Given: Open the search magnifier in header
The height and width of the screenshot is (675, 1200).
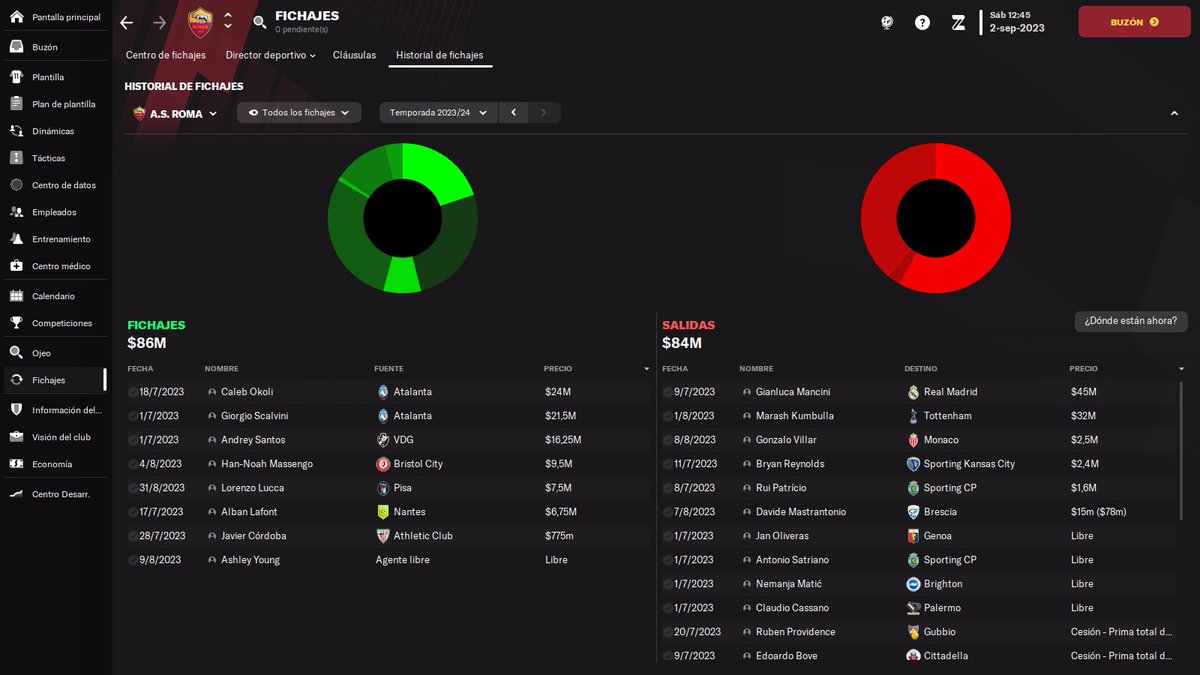Looking at the screenshot, I should click(260, 22).
